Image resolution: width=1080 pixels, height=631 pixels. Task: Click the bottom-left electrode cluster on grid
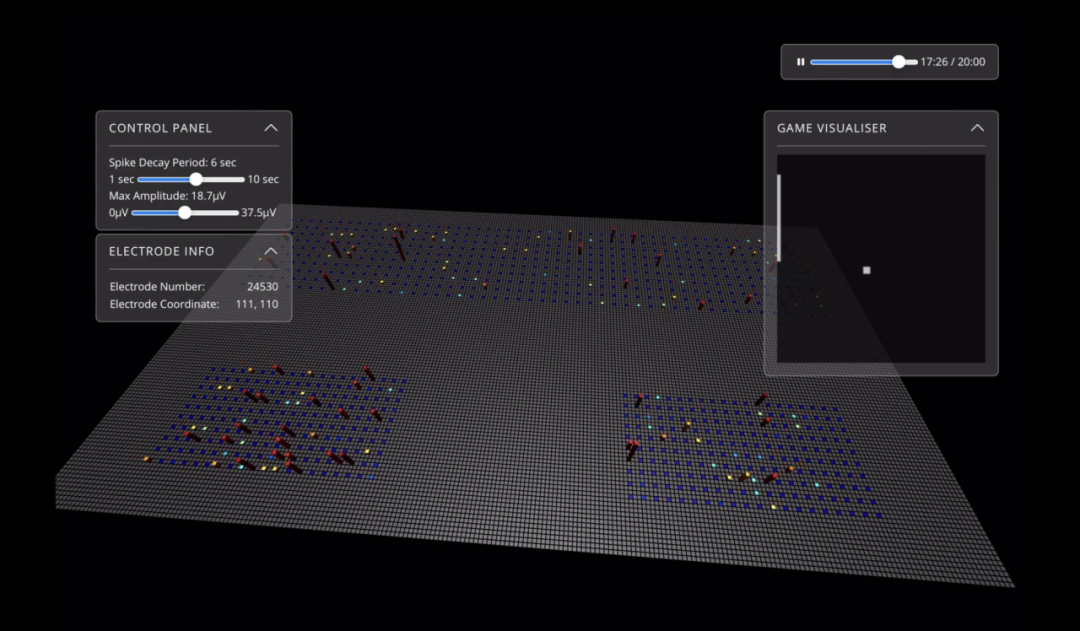click(276, 422)
